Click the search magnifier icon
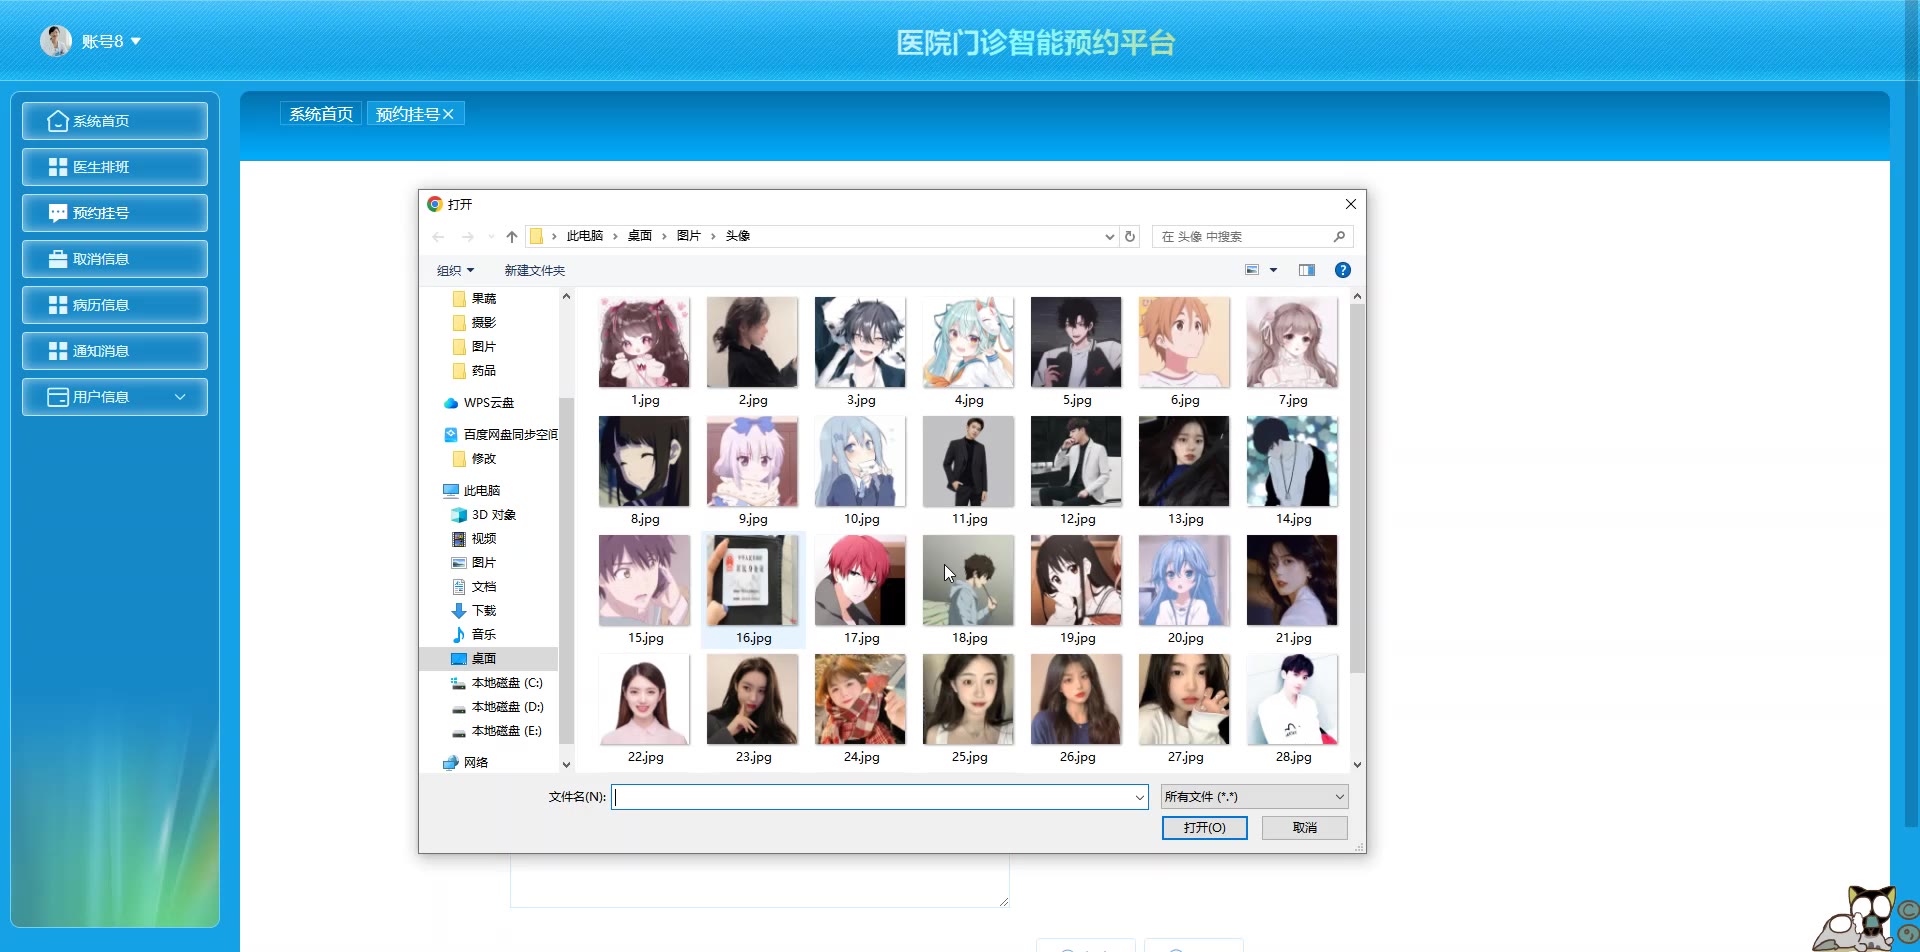Image resolution: width=1920 pixels, height=952 pixels. click(1339, 237)
